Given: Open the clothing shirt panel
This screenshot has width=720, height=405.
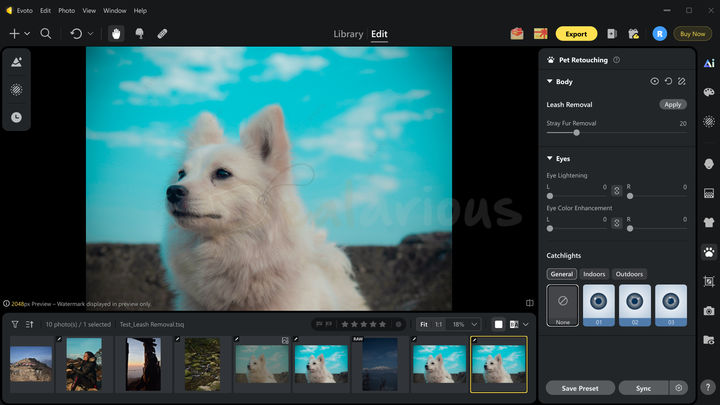Looking at the screenshot, I should point(709,223).
